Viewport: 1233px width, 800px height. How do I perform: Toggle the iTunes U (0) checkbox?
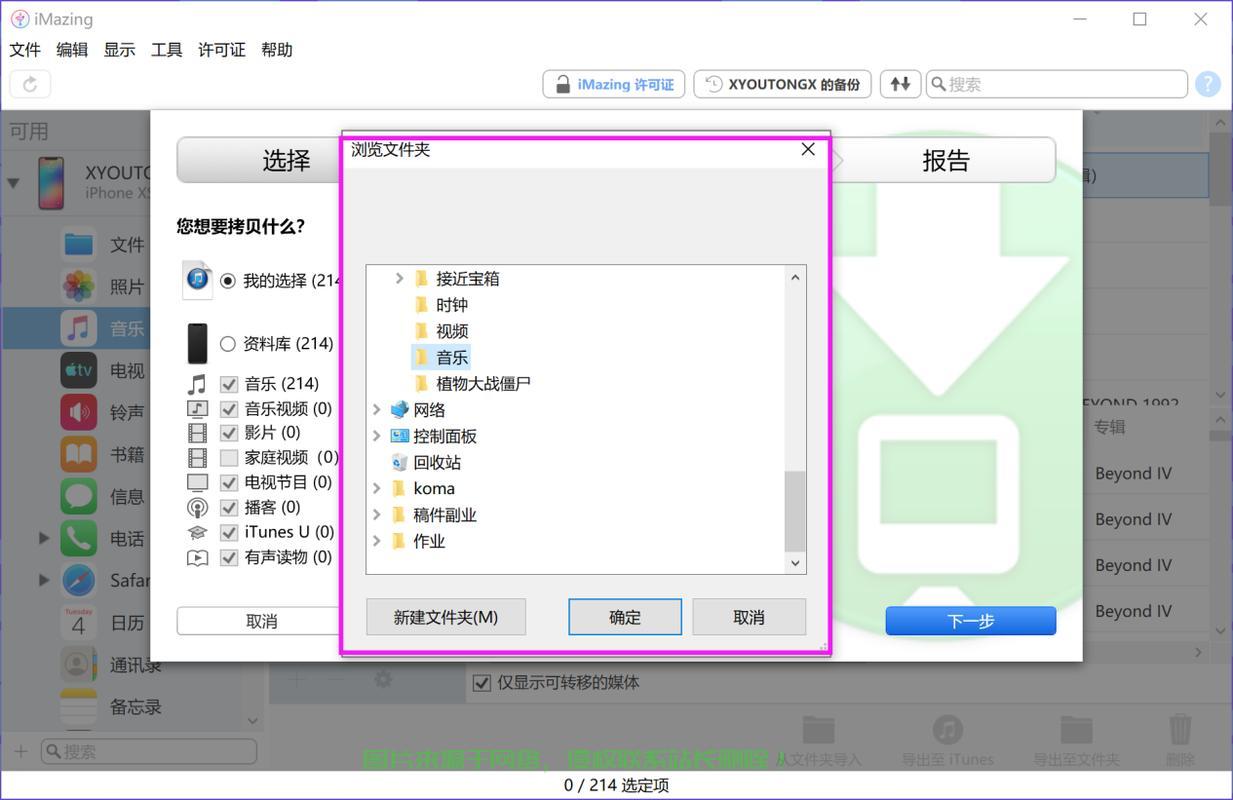228,532
